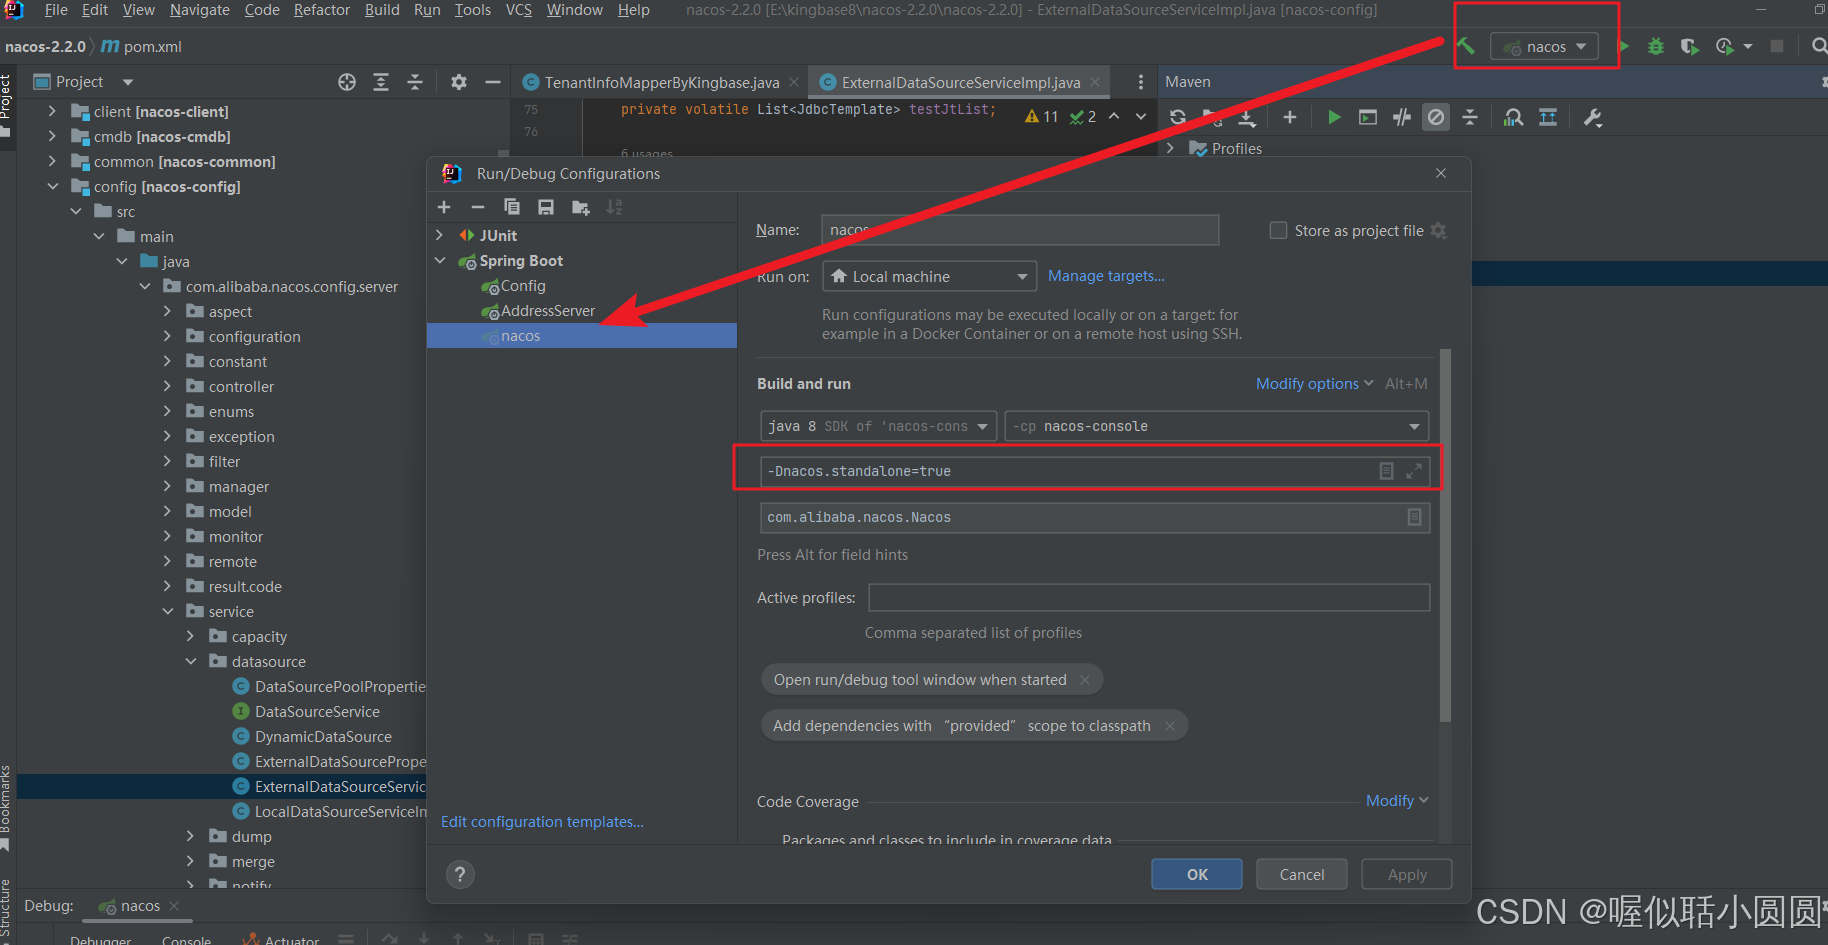Download Maven sources and documentation

tap(1247, 118)
